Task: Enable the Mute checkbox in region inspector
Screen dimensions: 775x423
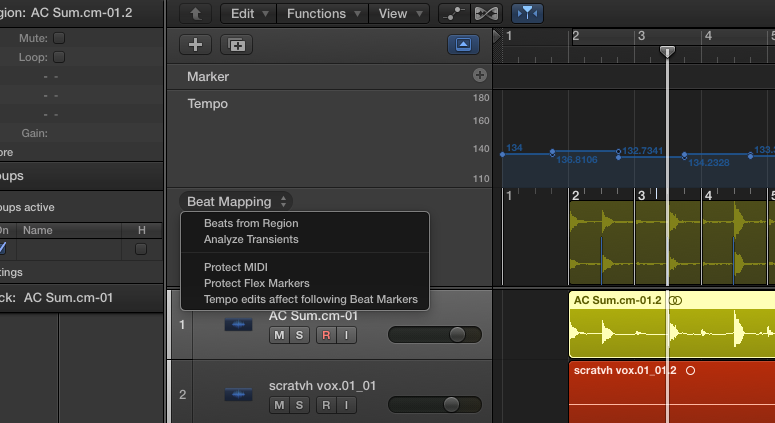Action: [59, 38]
